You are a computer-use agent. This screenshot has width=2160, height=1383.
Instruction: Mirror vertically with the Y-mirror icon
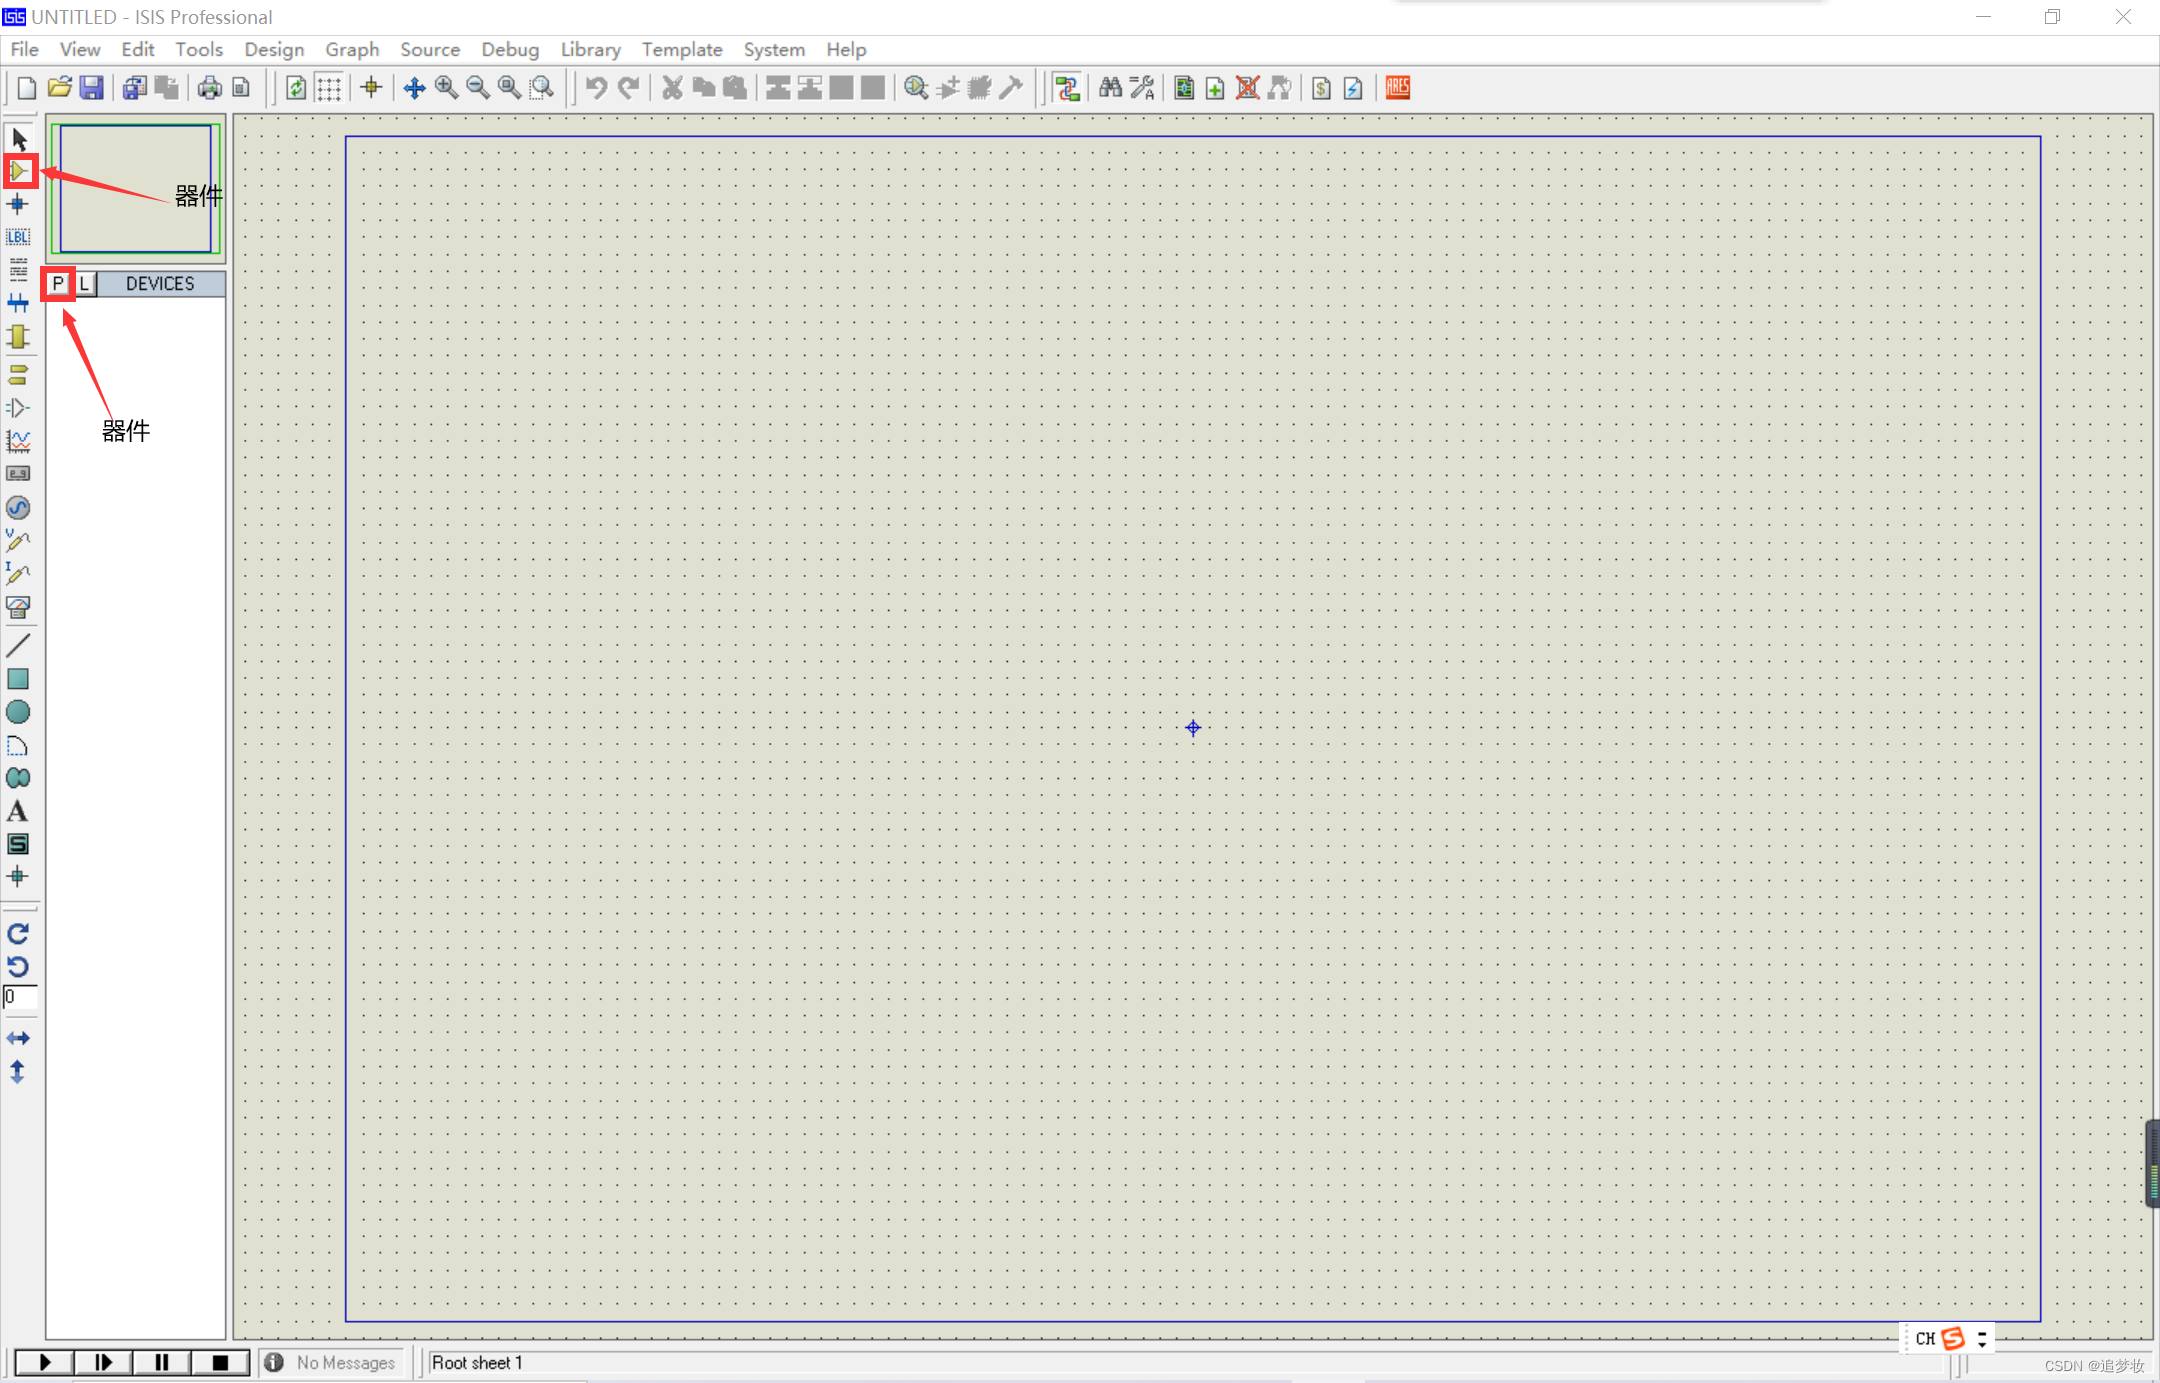pyautogui.click(x=18, y=1072)
